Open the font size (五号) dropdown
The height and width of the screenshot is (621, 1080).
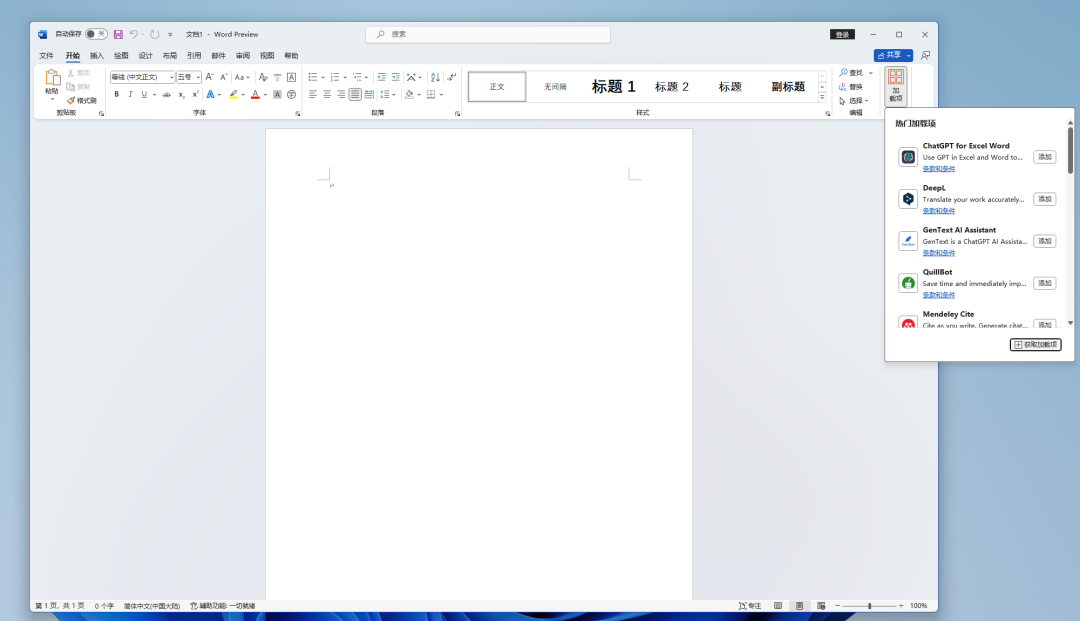coord(198,77)
